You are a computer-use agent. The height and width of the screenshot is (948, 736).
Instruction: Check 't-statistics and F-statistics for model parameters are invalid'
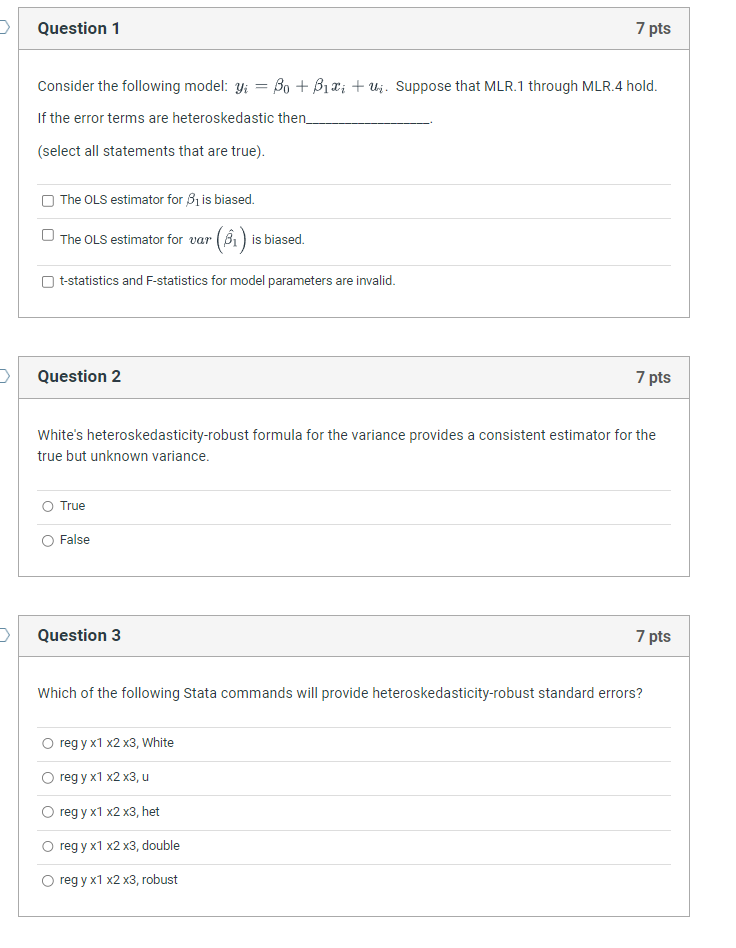point(47,281)
